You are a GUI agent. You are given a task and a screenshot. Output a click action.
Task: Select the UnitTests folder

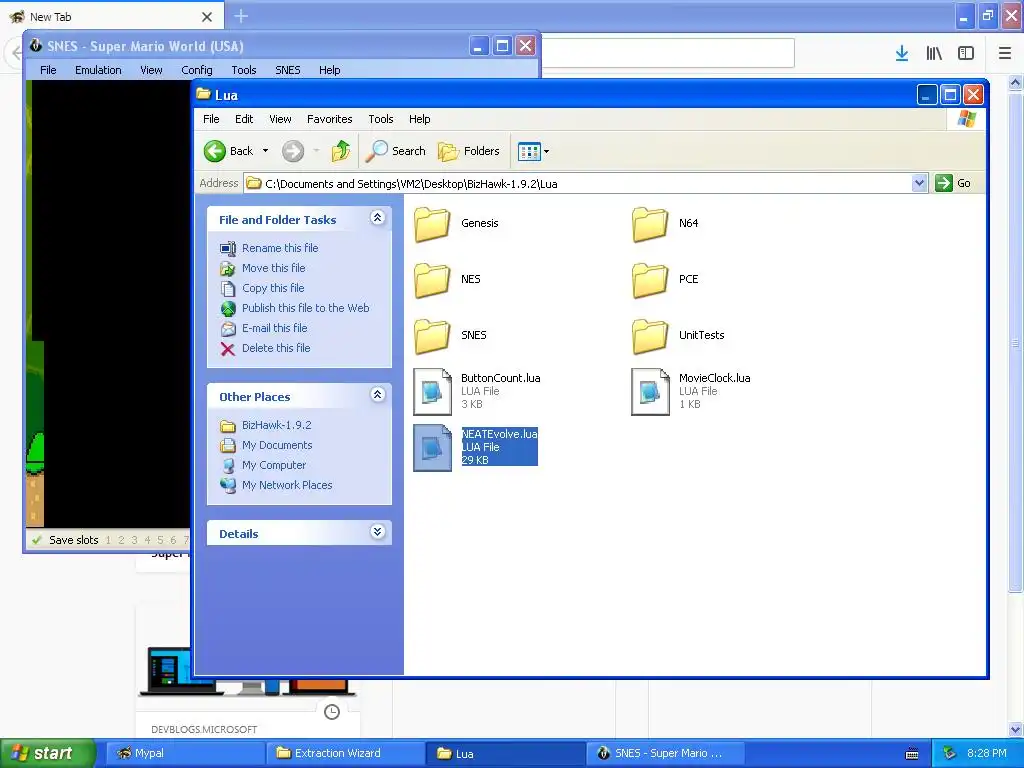[x=679, y=336]
